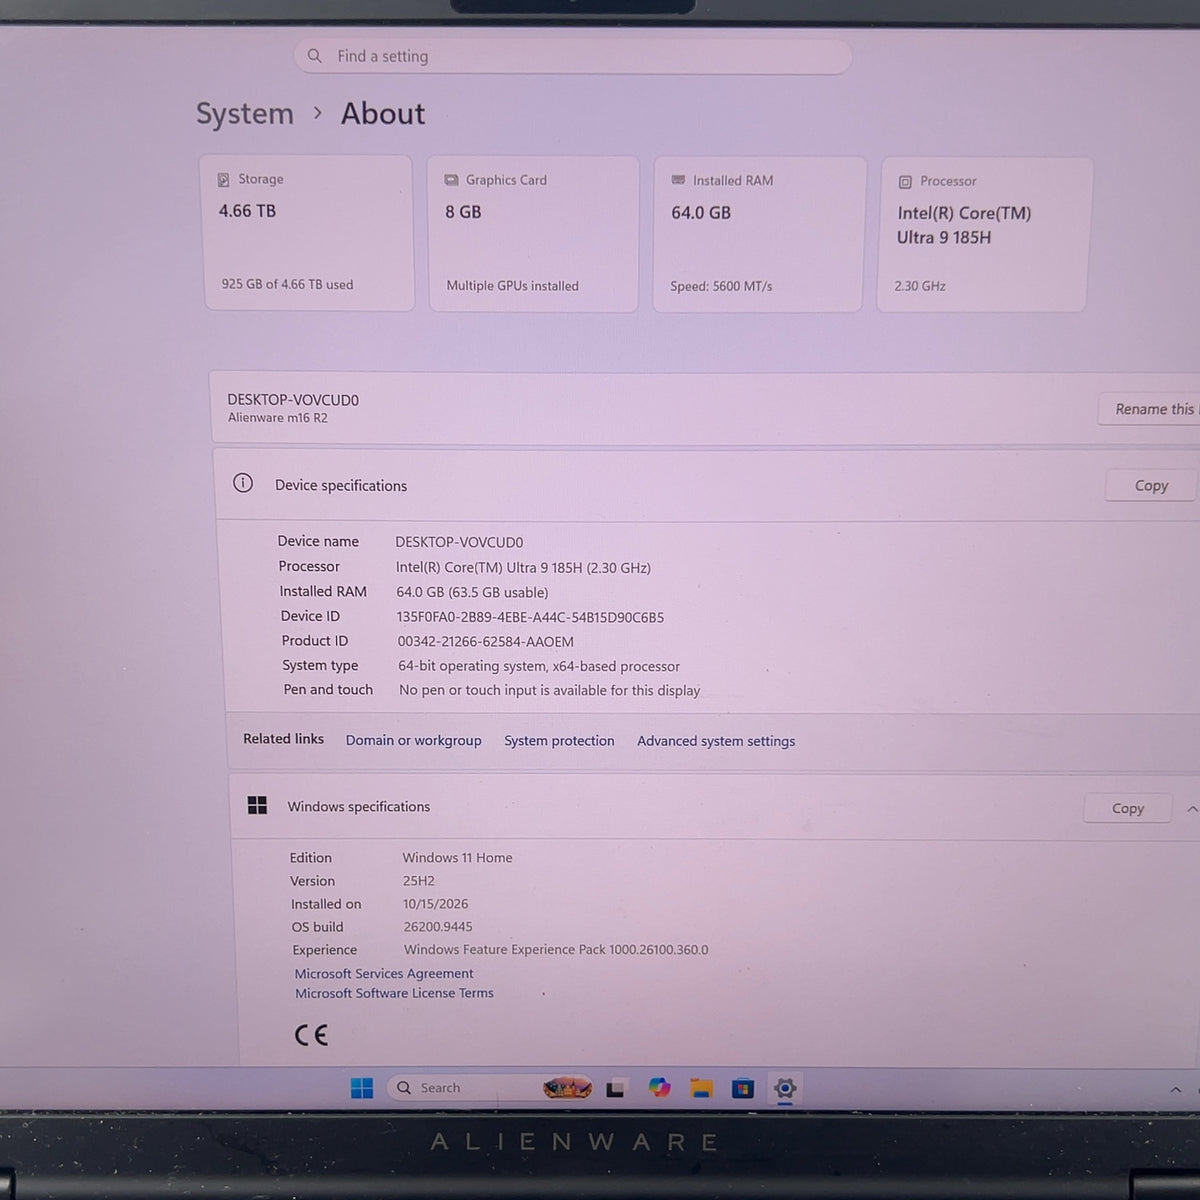The width and height of the screenshot is (1200, 1200).
Task: Go back to System in the breadcrumb
Action: [x=245, y=114]
